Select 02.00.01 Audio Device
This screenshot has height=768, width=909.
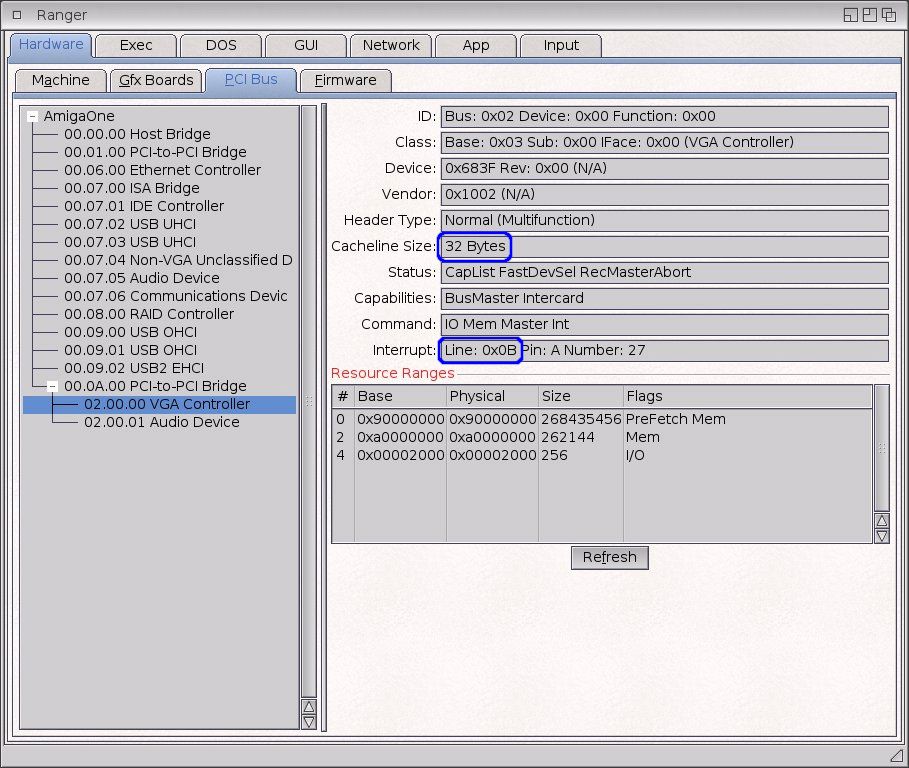(x=162, y=422)
